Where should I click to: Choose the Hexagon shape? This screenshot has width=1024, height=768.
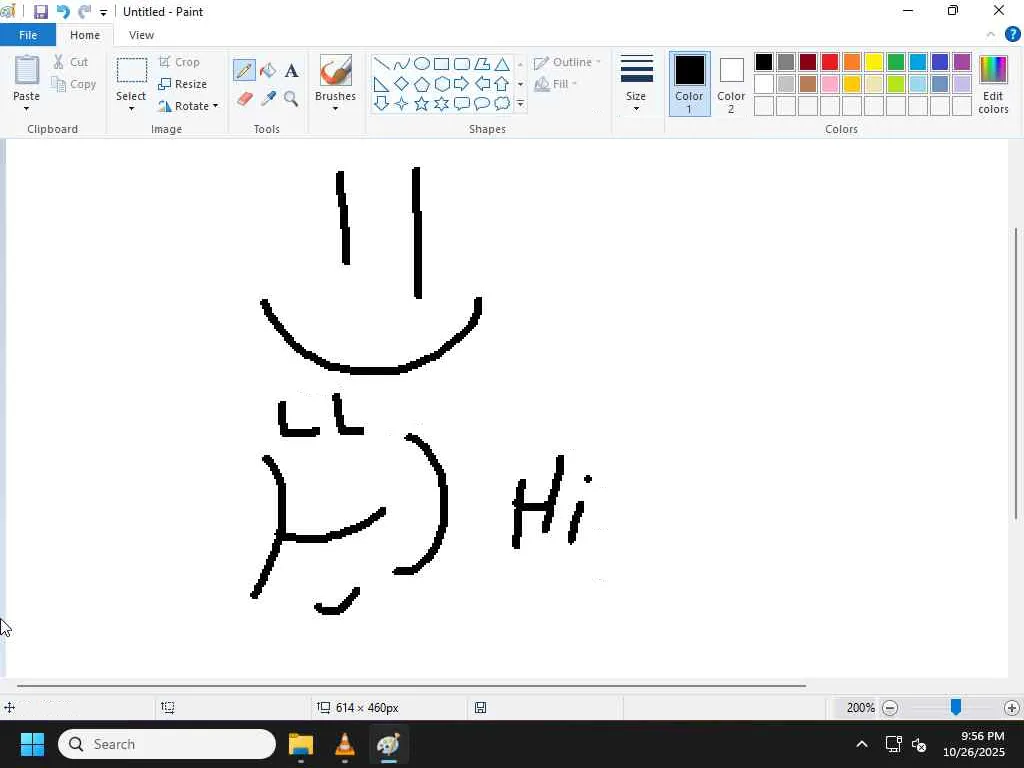coord(441,84)
